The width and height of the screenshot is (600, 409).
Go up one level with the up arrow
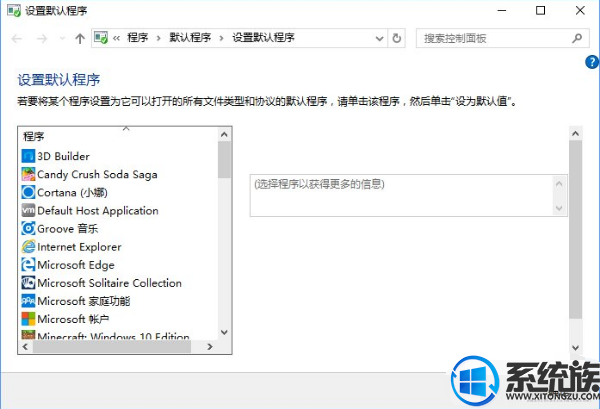tap(80, 38)
